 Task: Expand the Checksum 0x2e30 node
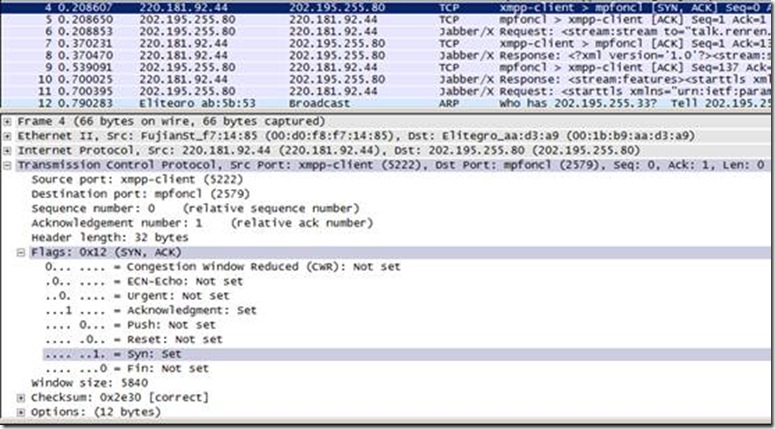click(22, 397)
